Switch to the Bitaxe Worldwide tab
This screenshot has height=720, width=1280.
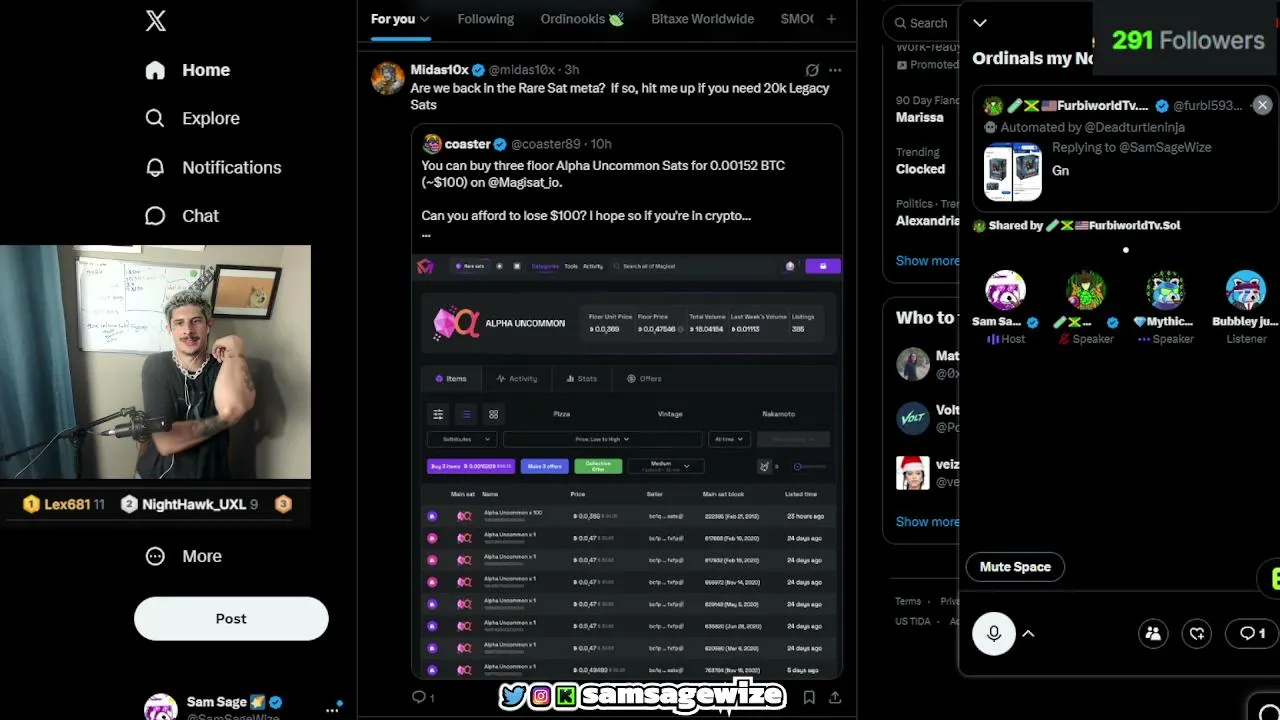pos(702,19)
